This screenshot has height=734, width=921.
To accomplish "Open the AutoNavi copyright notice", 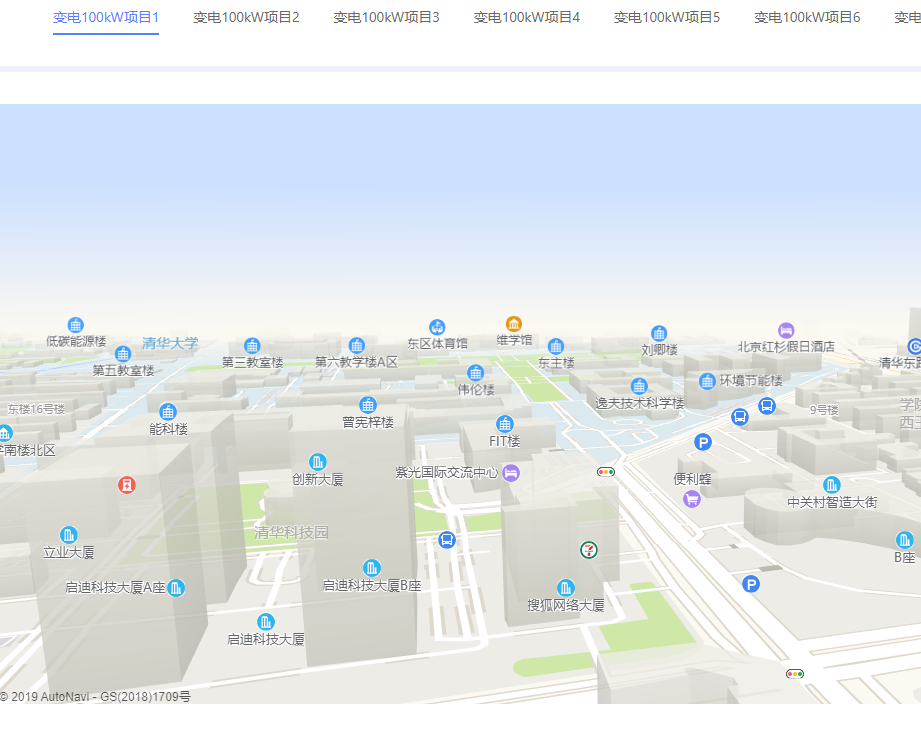I will (96, 697).
